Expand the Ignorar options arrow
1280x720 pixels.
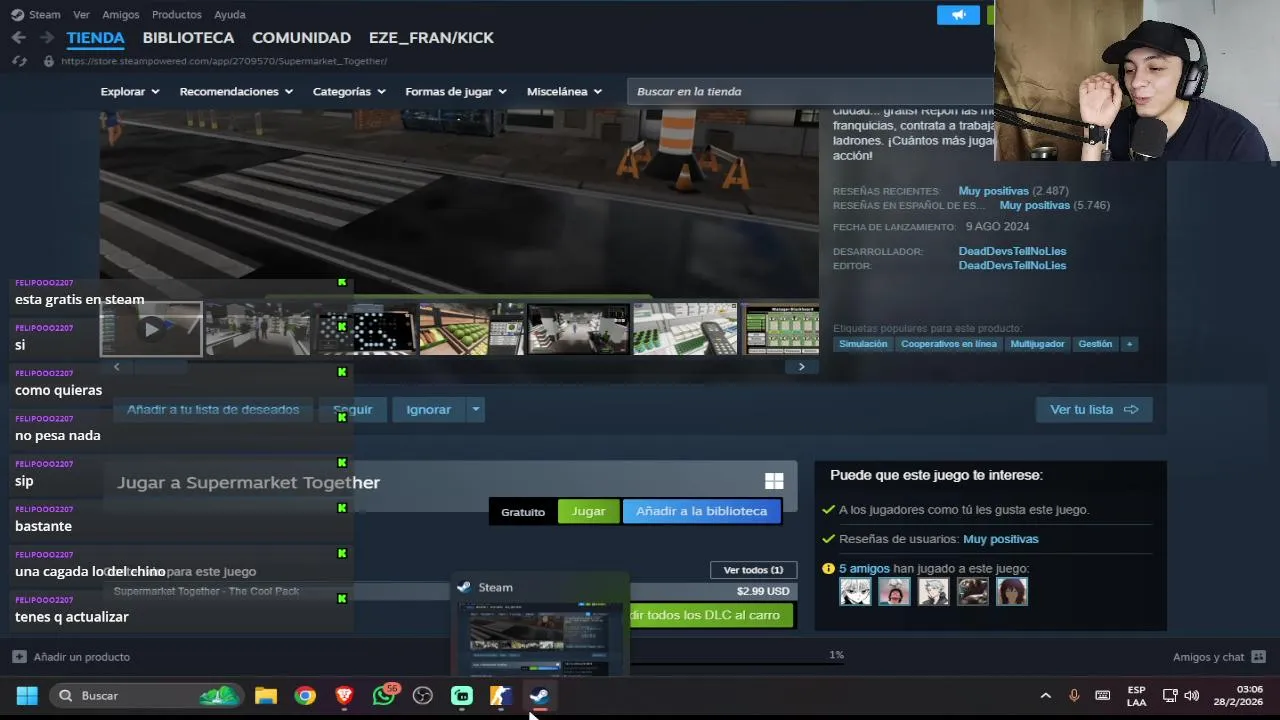pyautogui.click(x=476, y=409)
